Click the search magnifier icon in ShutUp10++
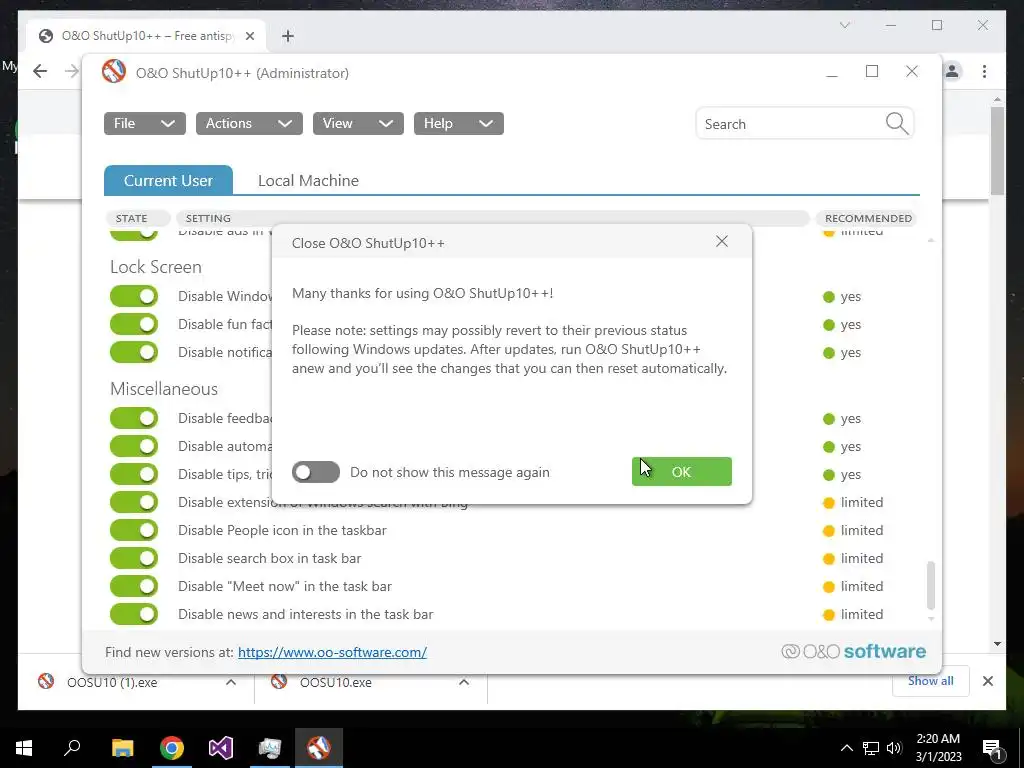 [x=897, y=123]
